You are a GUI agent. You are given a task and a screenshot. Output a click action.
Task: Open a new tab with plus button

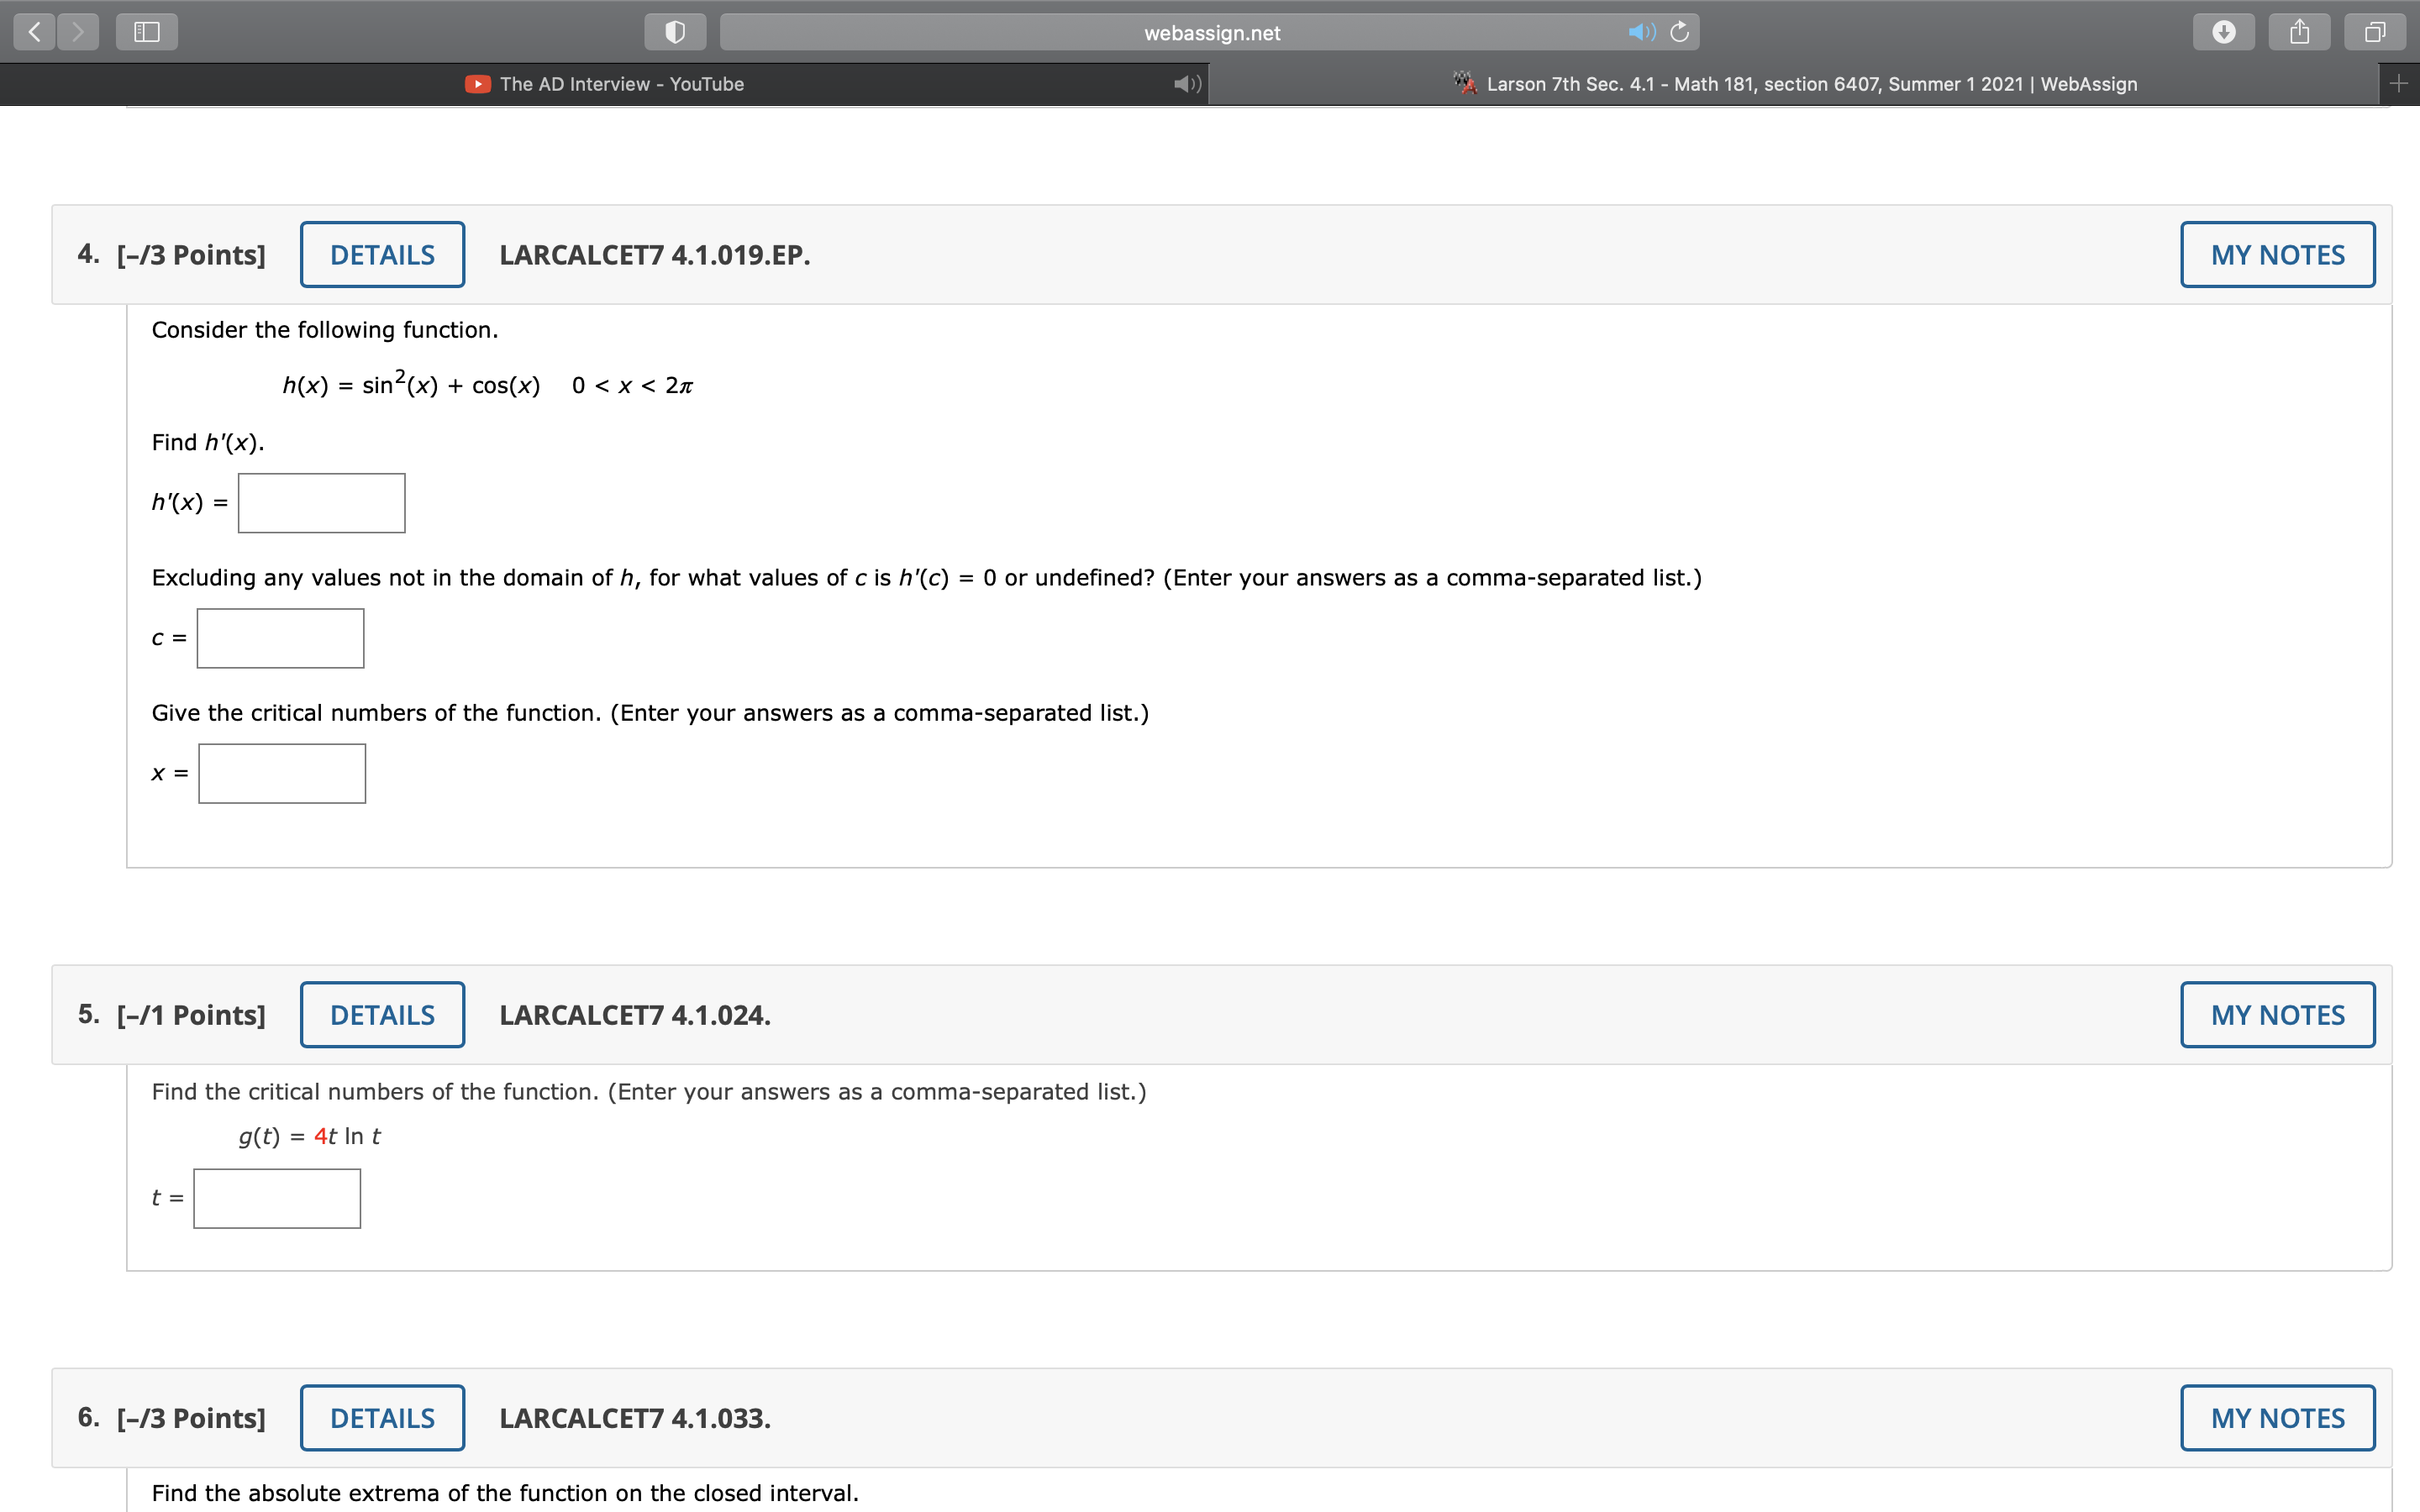2398,84
